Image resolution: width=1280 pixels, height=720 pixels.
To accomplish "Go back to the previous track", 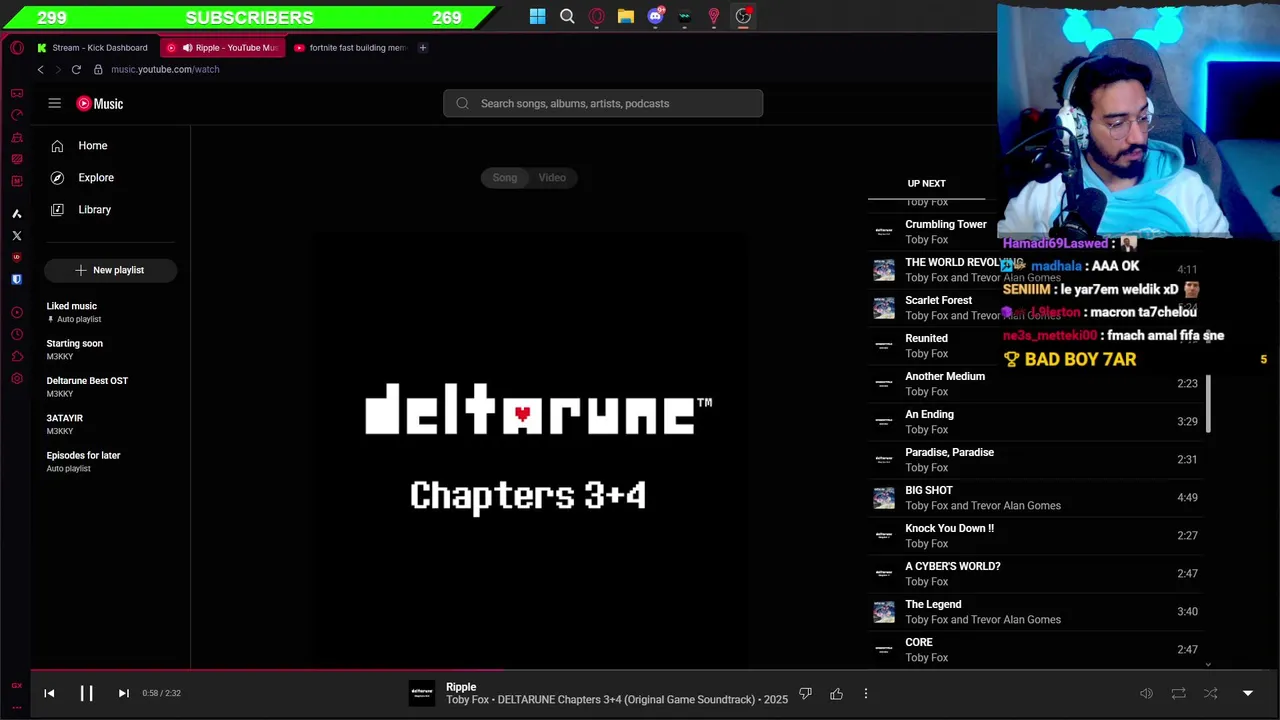I will (49, 693).
